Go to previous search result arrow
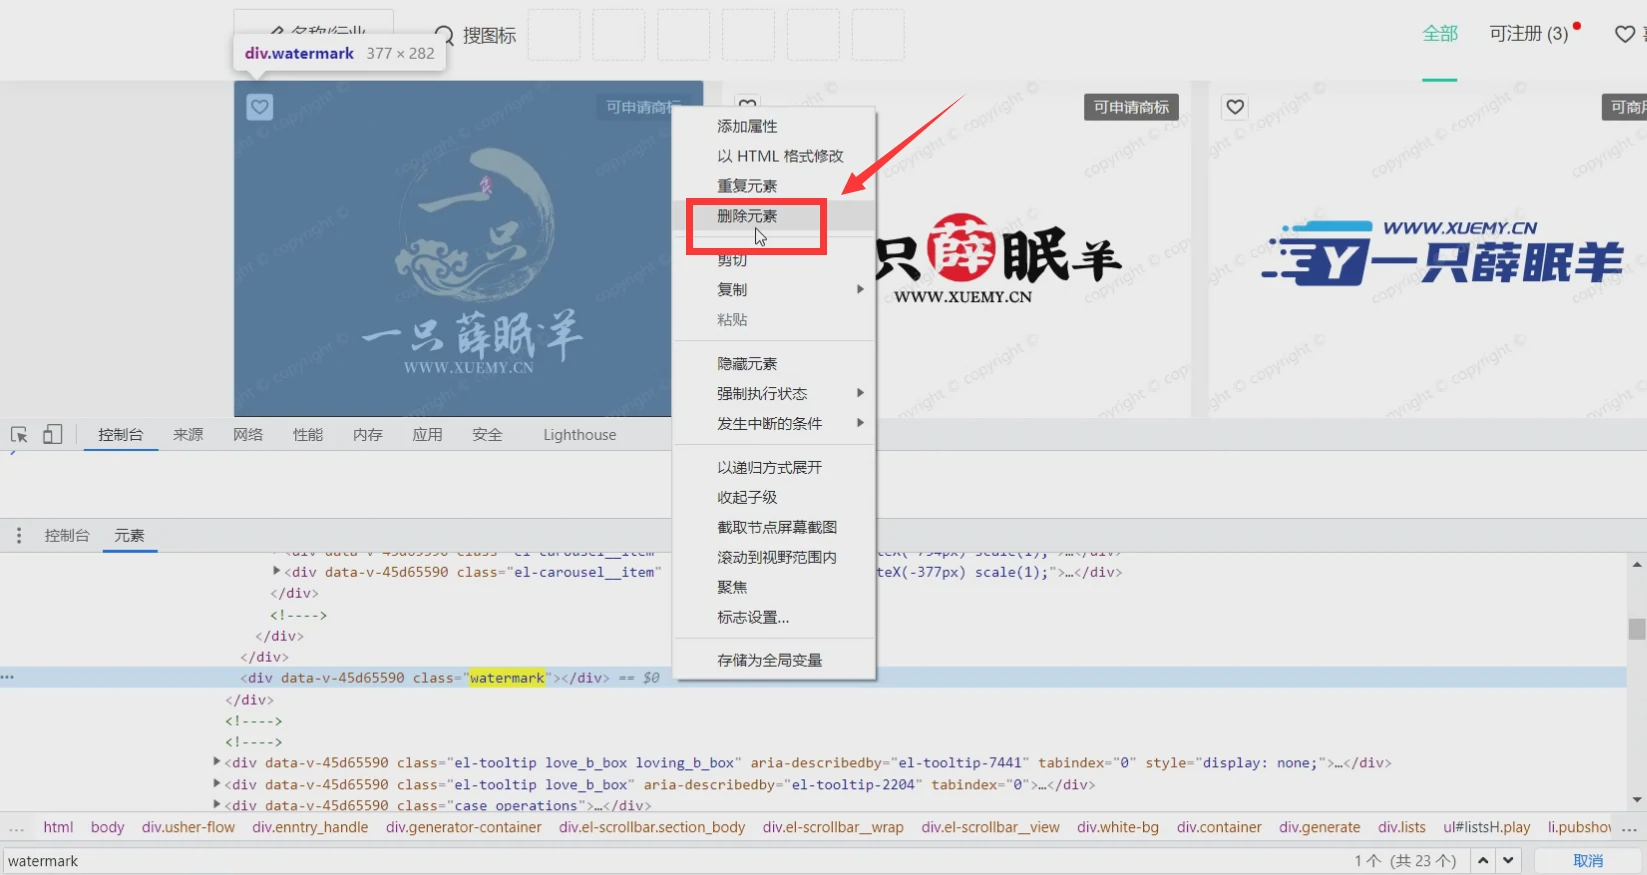This screenshot has height=875, width=1647. point(1483,860)
